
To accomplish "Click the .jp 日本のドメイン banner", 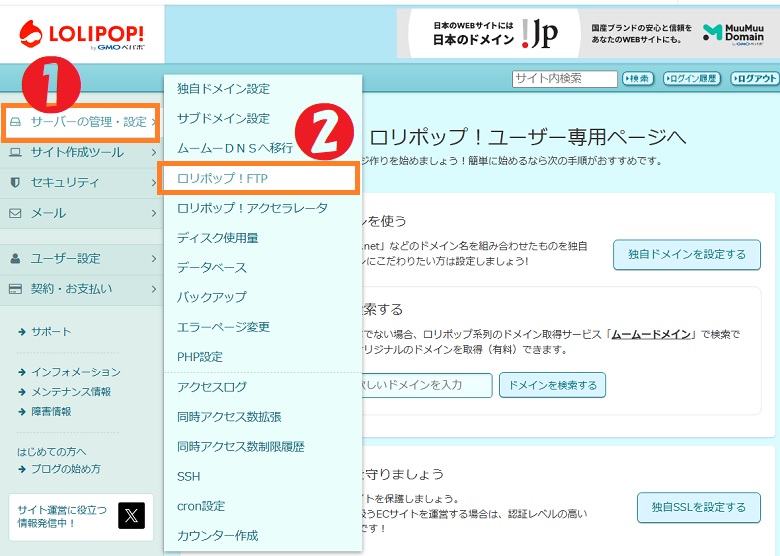I will [x=493, y=34].
